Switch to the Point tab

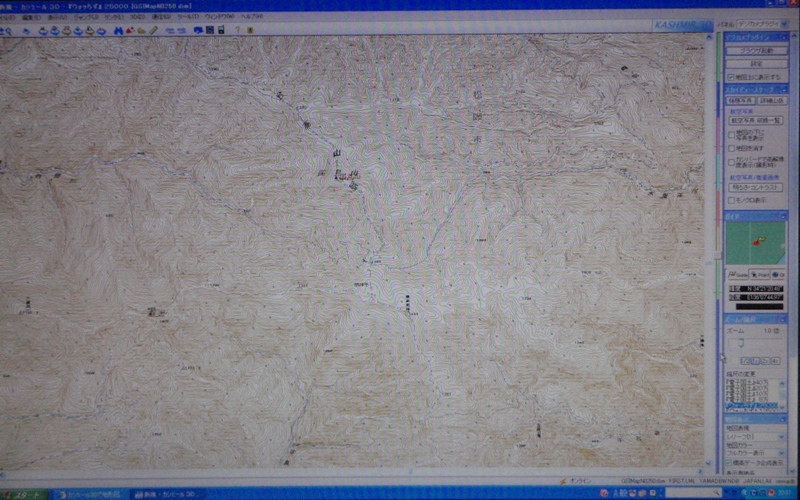coord(759,274)
